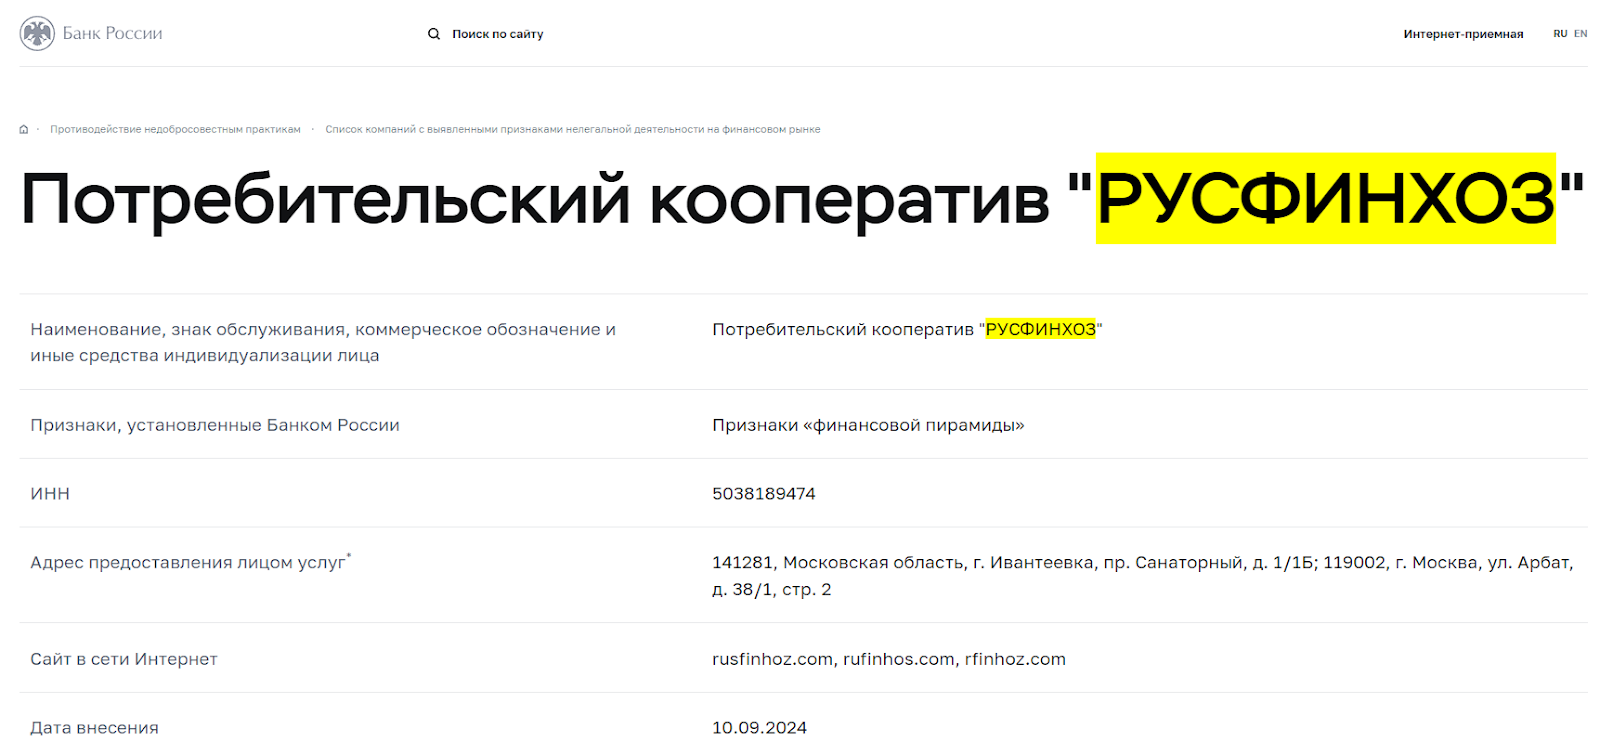Focus the Поиск по сайту search field

[497, 34]
